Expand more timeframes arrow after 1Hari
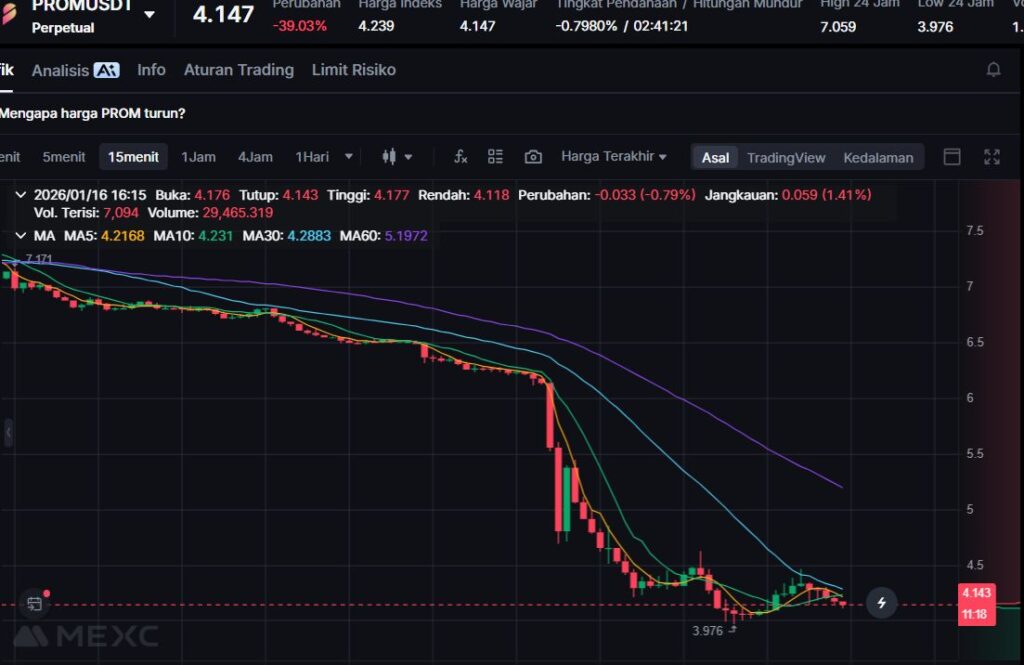 tap(348, 157)
